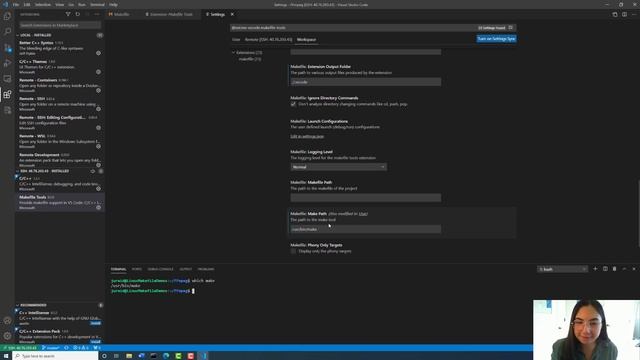Viewport: 640px width, 360px height.
Task: Open Logging Level dropdown showing Normal
Action: click(338, 167)
